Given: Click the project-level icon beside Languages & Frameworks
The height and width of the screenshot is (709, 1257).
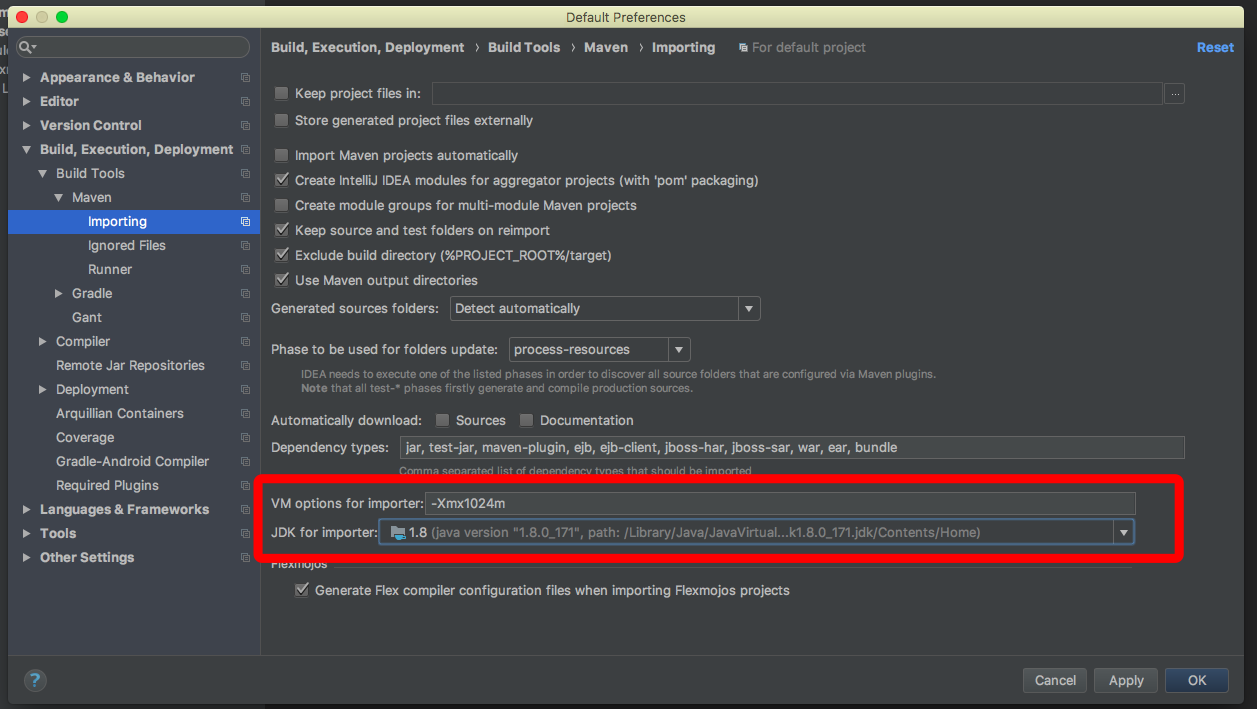Looking at the screenshot, I should pyautogui.click(x=245, y=510).
